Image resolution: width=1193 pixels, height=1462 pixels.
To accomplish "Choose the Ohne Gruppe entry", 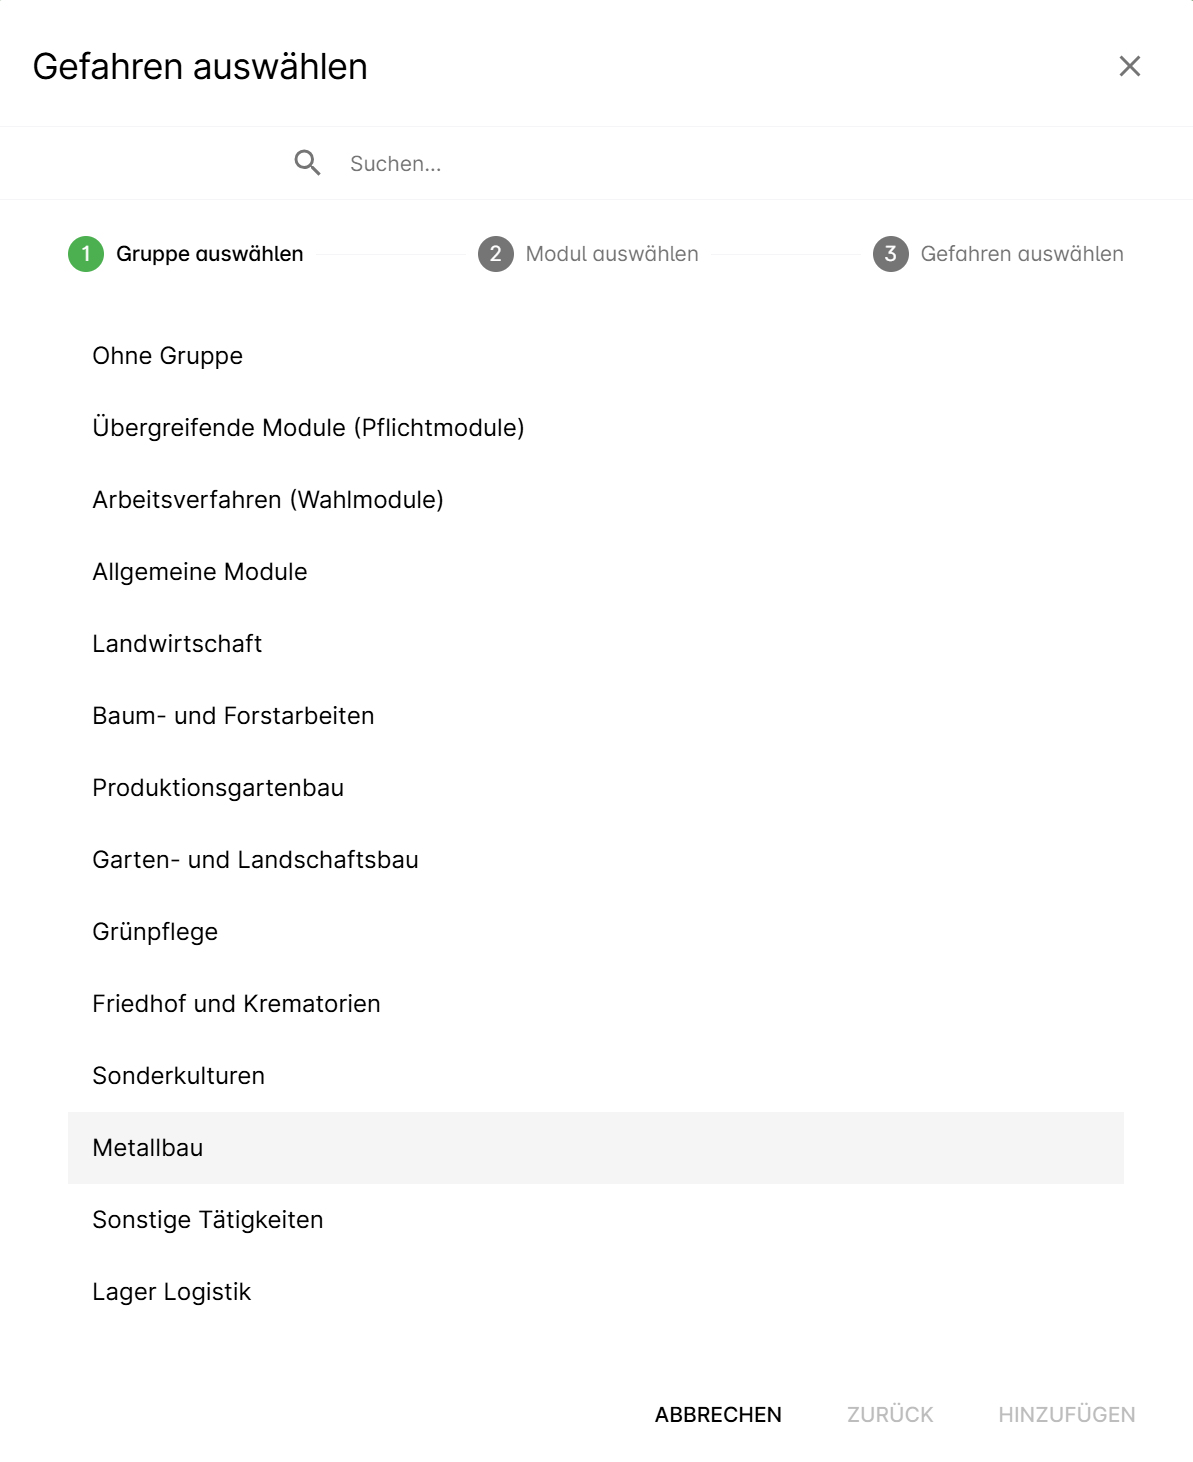I will 168,356.
